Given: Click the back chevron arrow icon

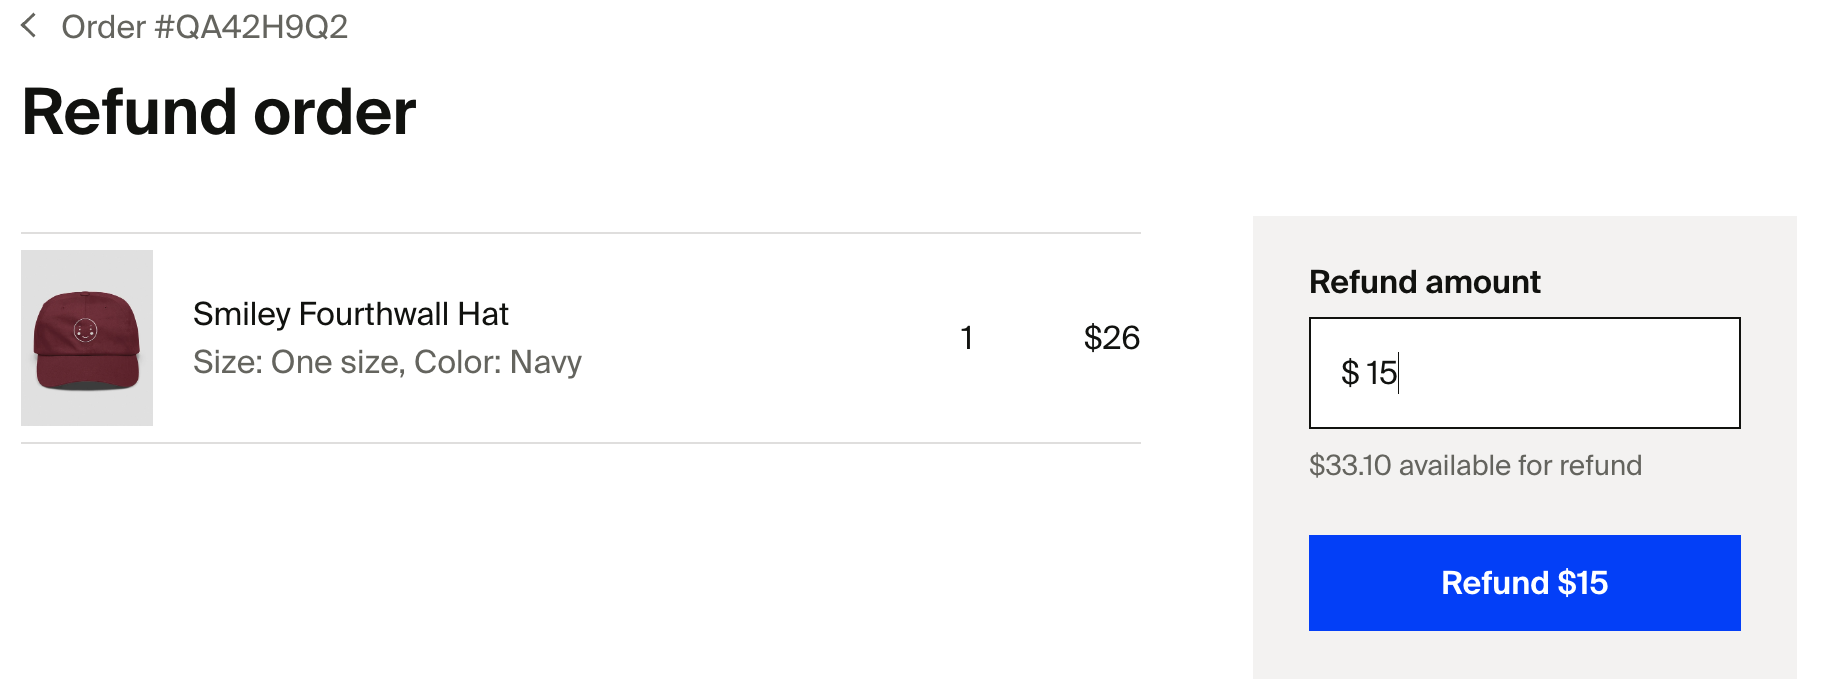Looking at the screenshot, I should [x=29, y=26].
